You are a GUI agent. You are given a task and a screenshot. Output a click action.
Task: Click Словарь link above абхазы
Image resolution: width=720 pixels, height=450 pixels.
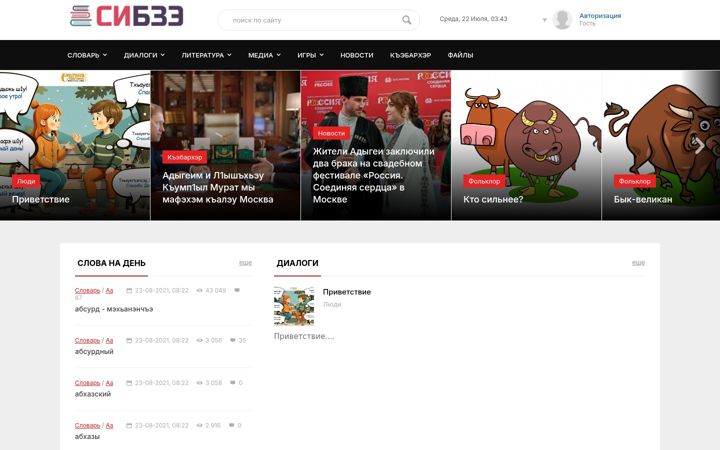[87, 426]
